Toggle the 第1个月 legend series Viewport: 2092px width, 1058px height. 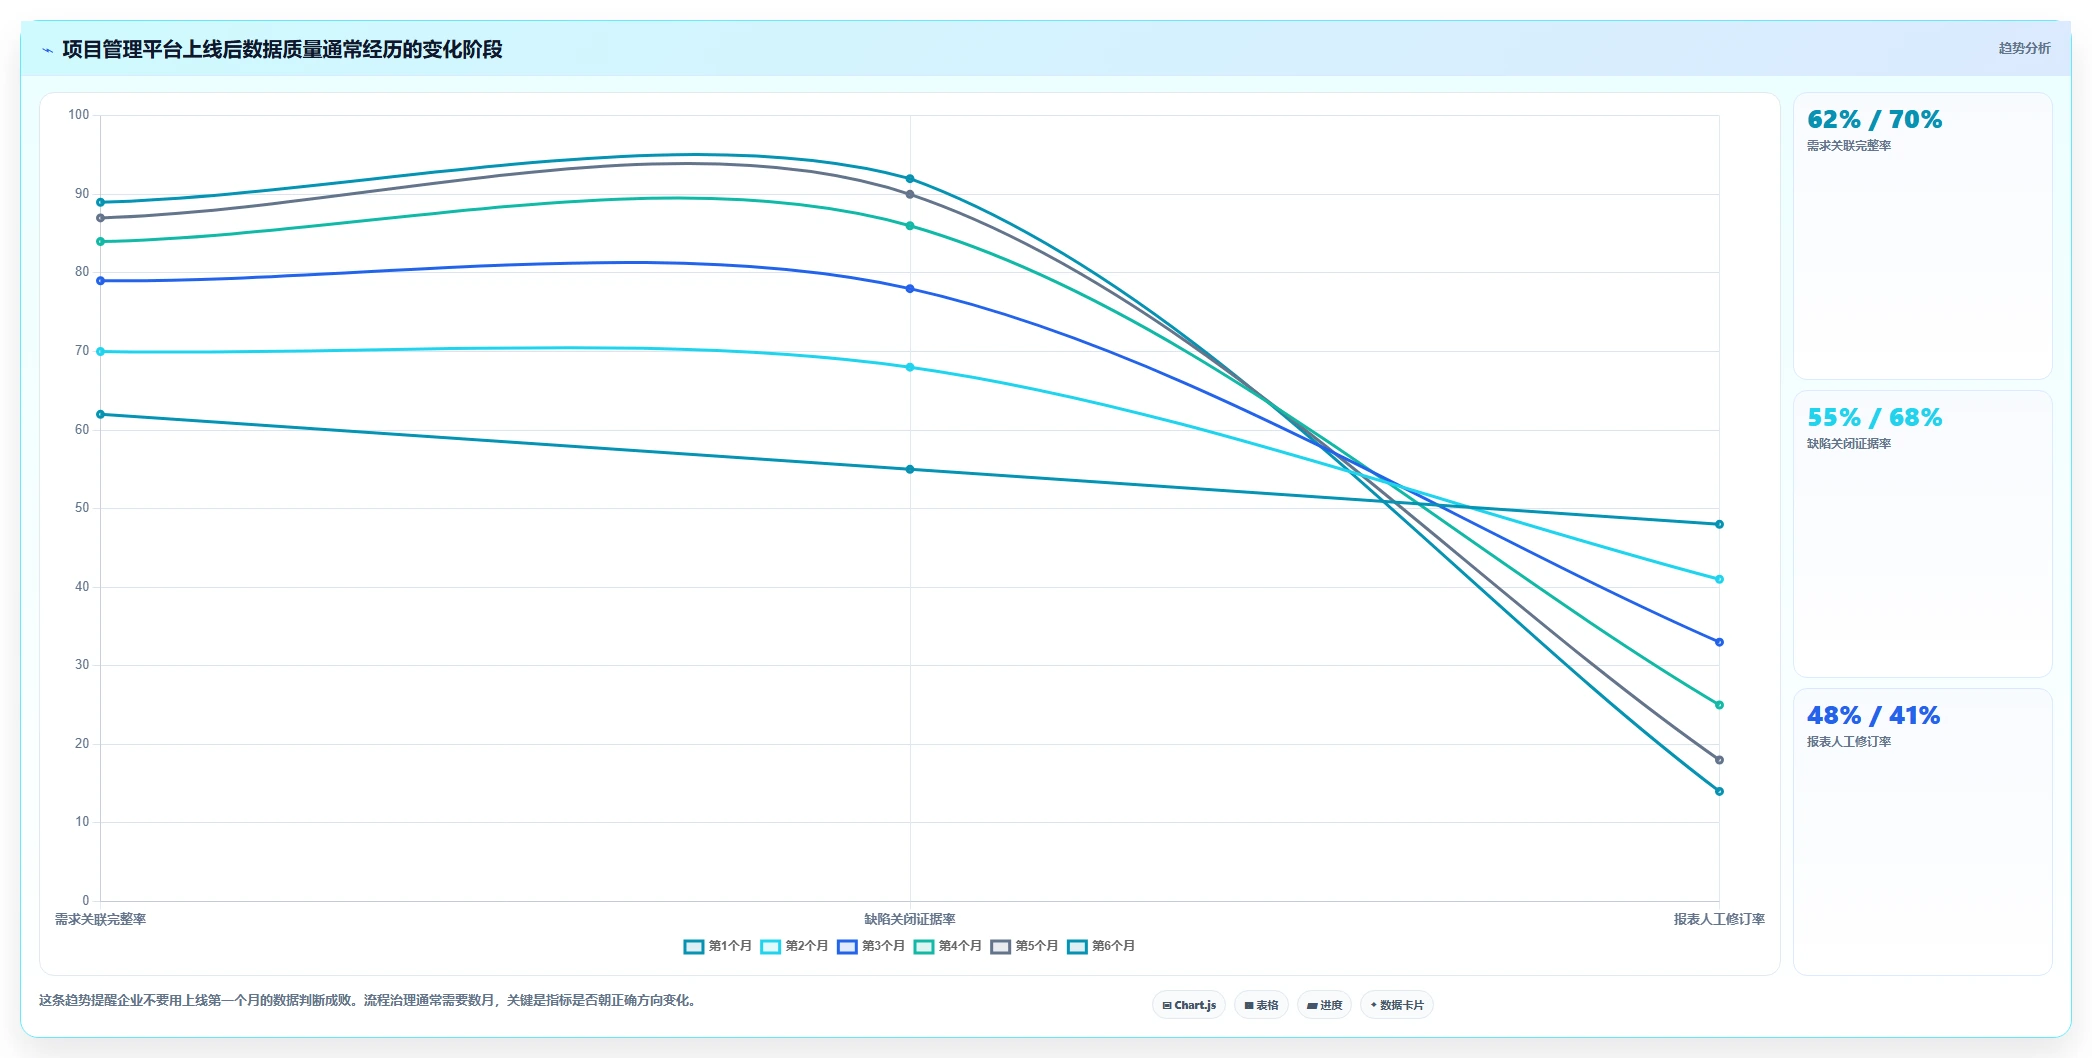[x=718, y=946]
